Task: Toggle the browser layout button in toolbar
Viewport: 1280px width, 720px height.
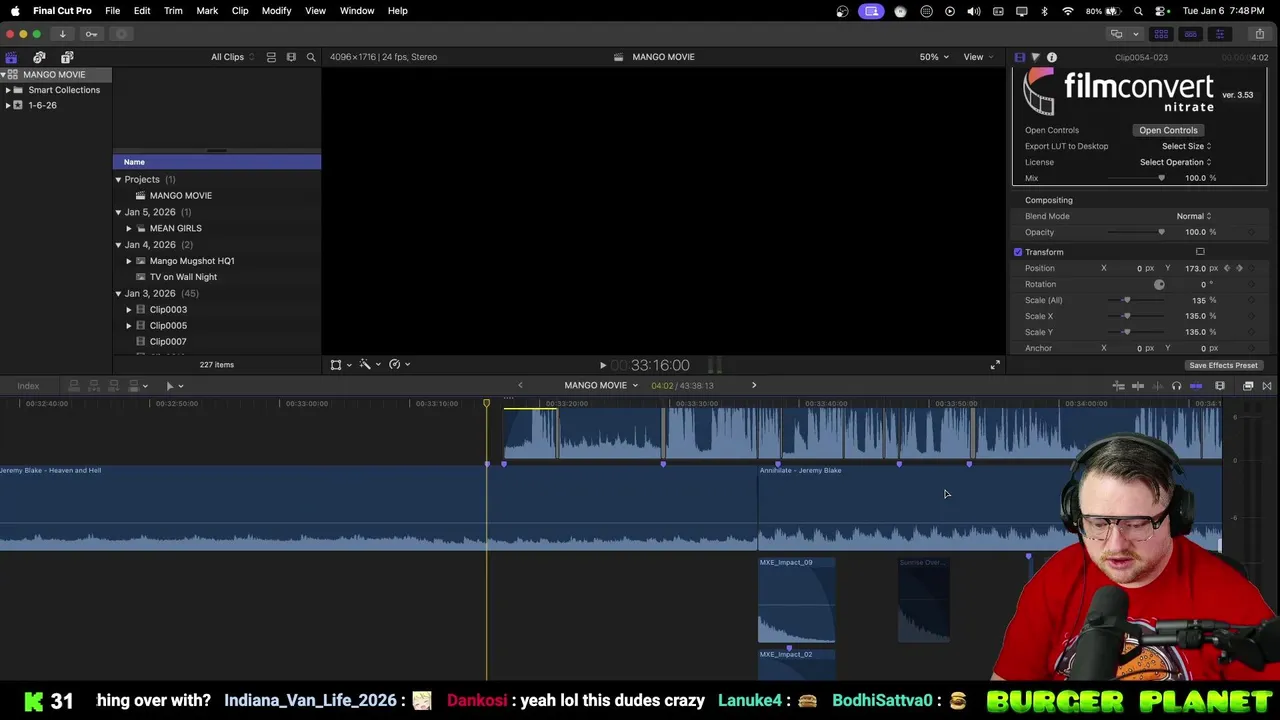Action: click(1162, 34)
